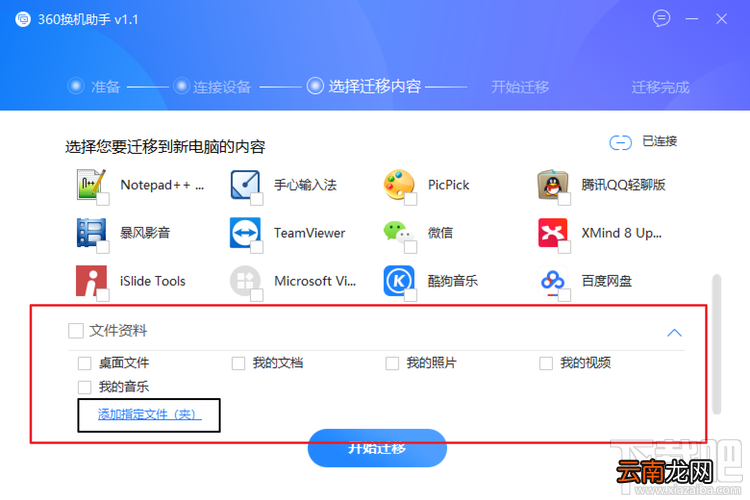Click the PicPick palette icon
Image resolution: width=750 pixels, height=500 pixels.
398,184
